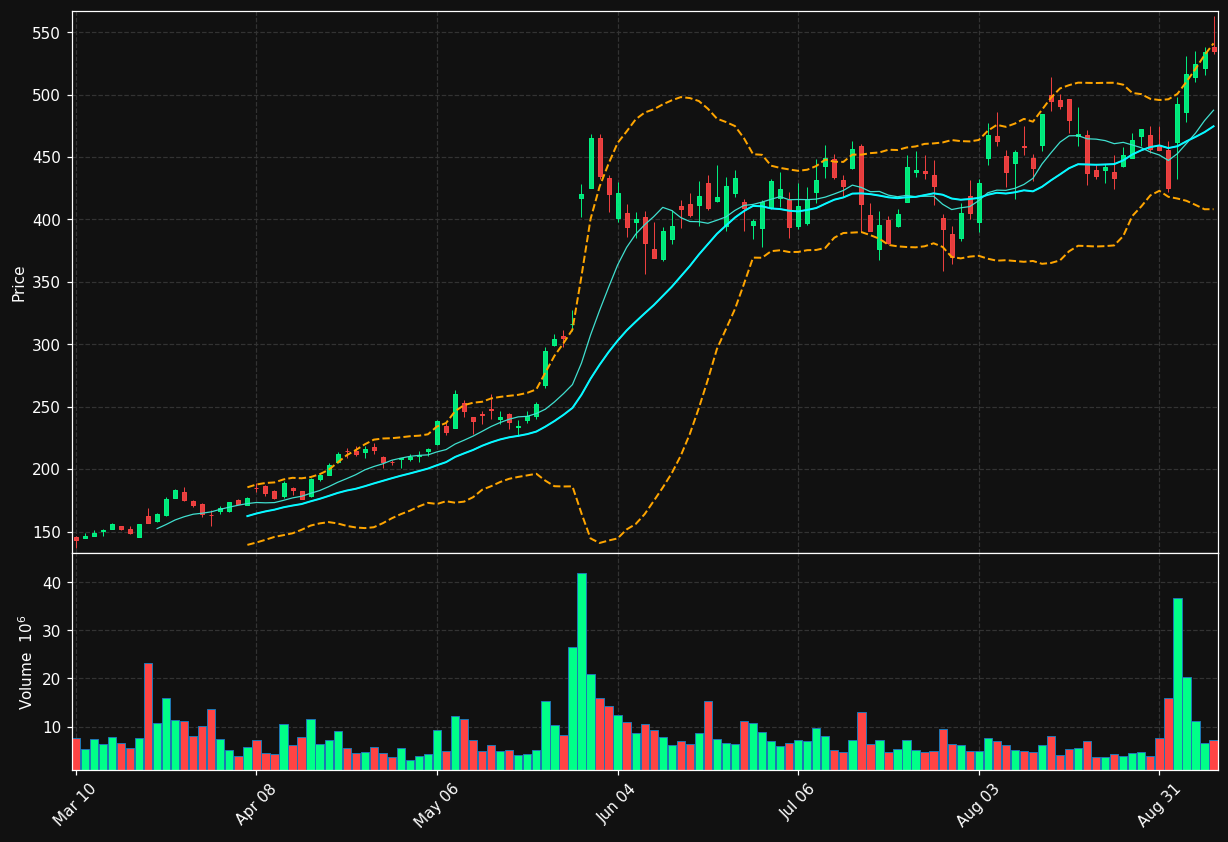The width and height of the screenshot is (1228, 842).
Task: Click the 'Apr 08' date axis label
Action: coord(257,804)
